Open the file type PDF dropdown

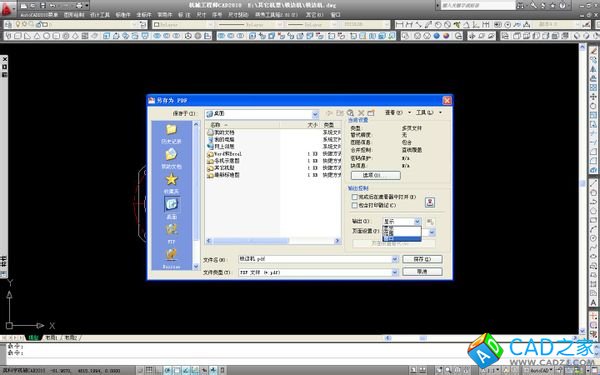395,272
